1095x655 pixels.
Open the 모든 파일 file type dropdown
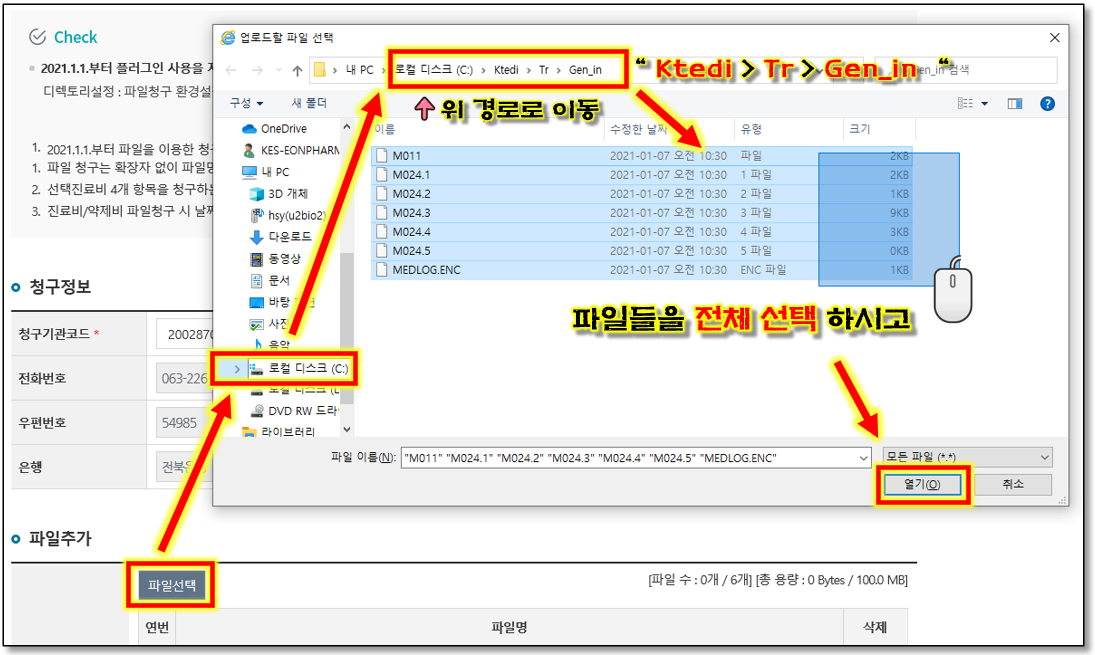click(x=967, y=457)
